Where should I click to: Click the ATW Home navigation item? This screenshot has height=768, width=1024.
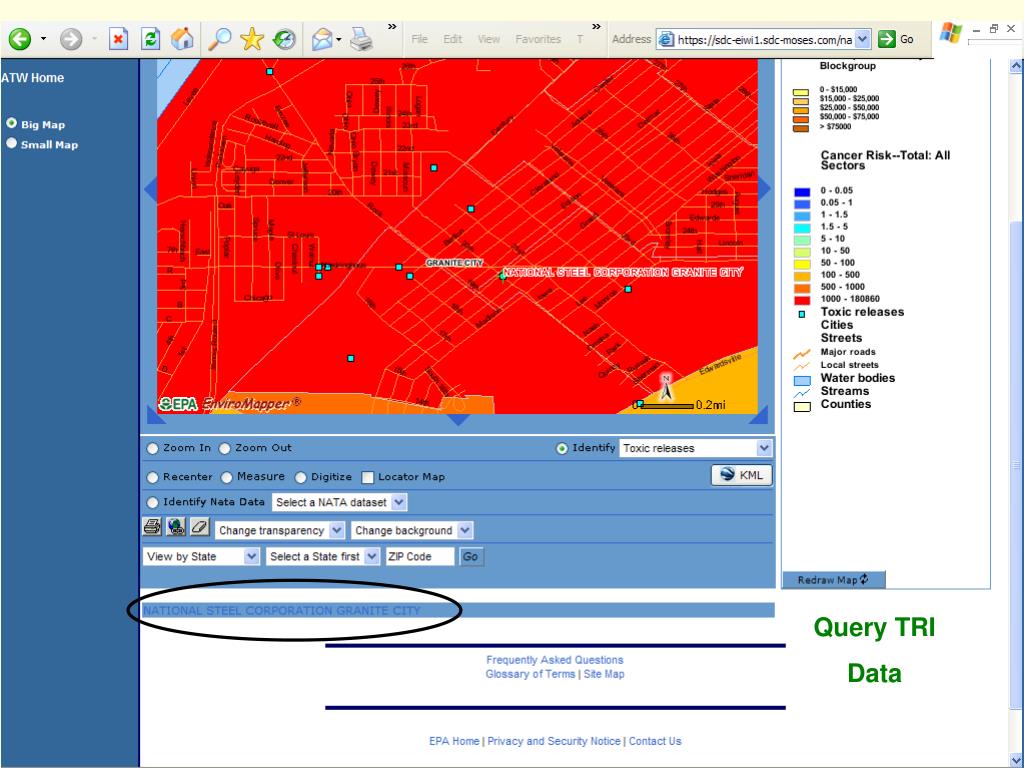[x=33, y=78]
